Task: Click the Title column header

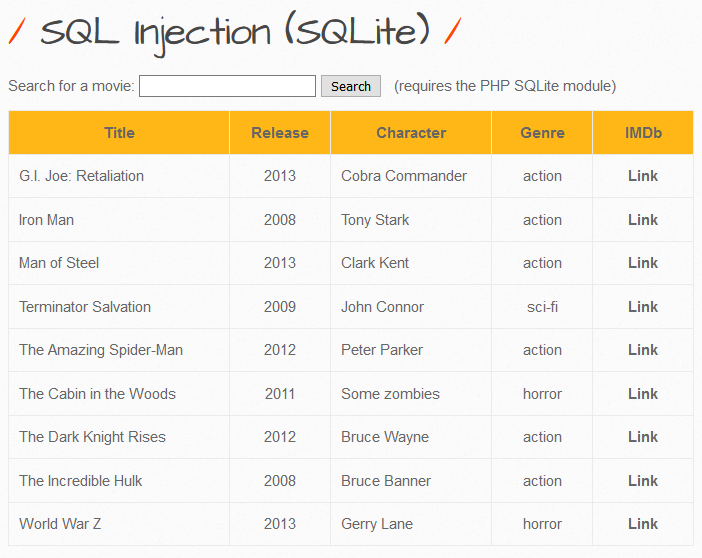Action: [119, 133]
